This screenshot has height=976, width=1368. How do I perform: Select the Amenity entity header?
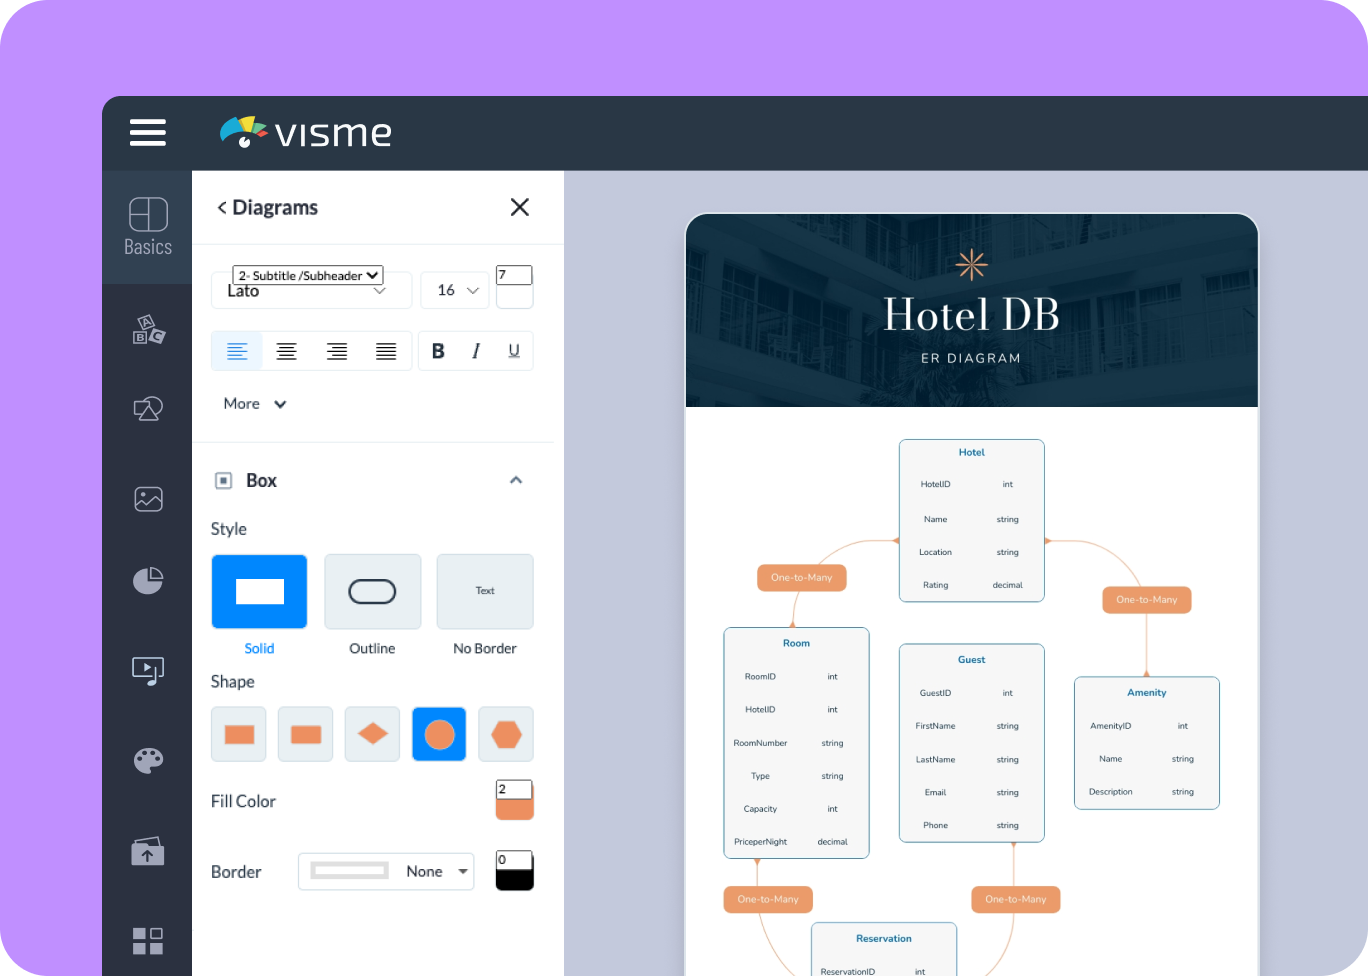click(x=1147, y=693)
